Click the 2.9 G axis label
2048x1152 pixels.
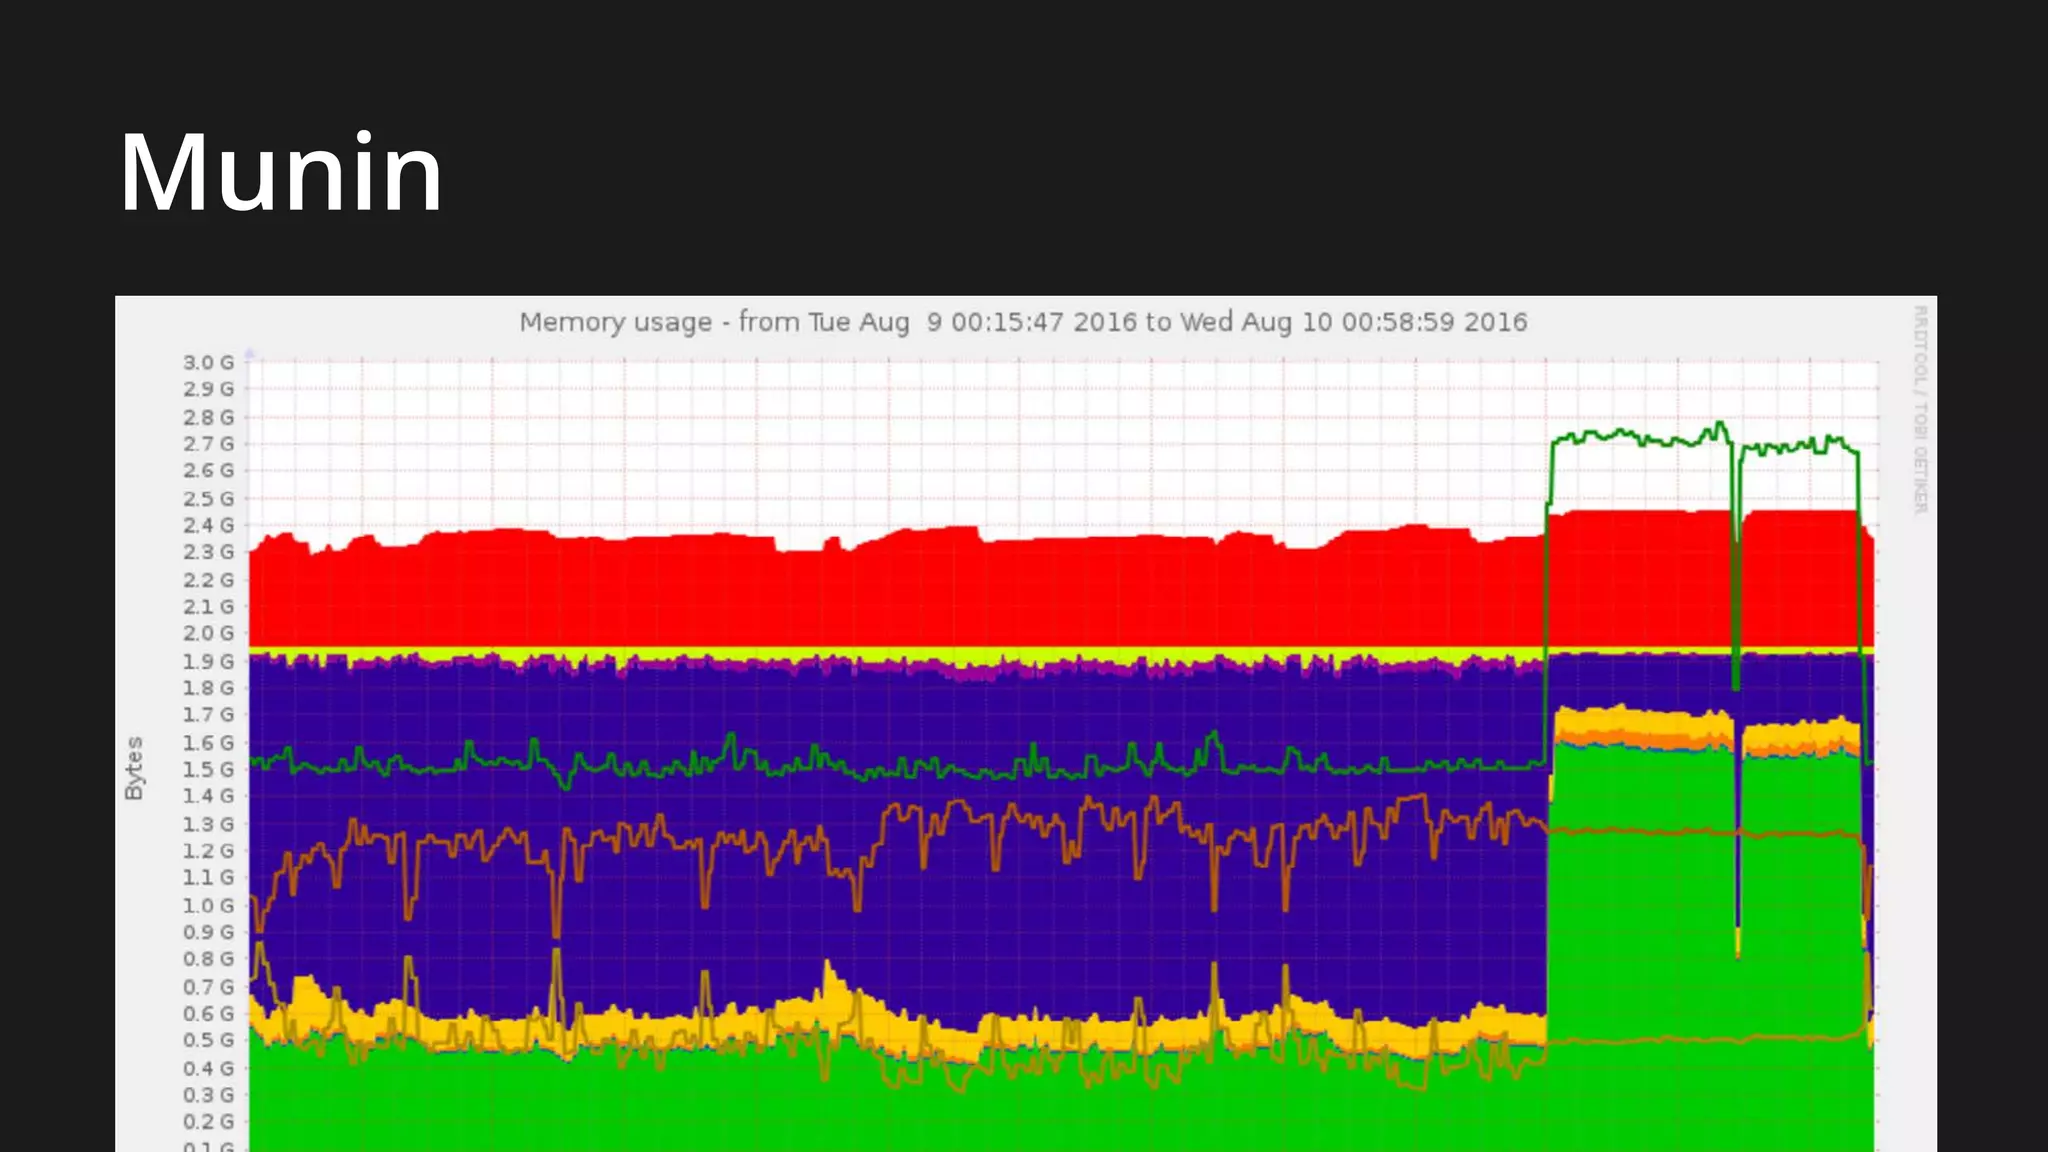(x=208, y=389)
